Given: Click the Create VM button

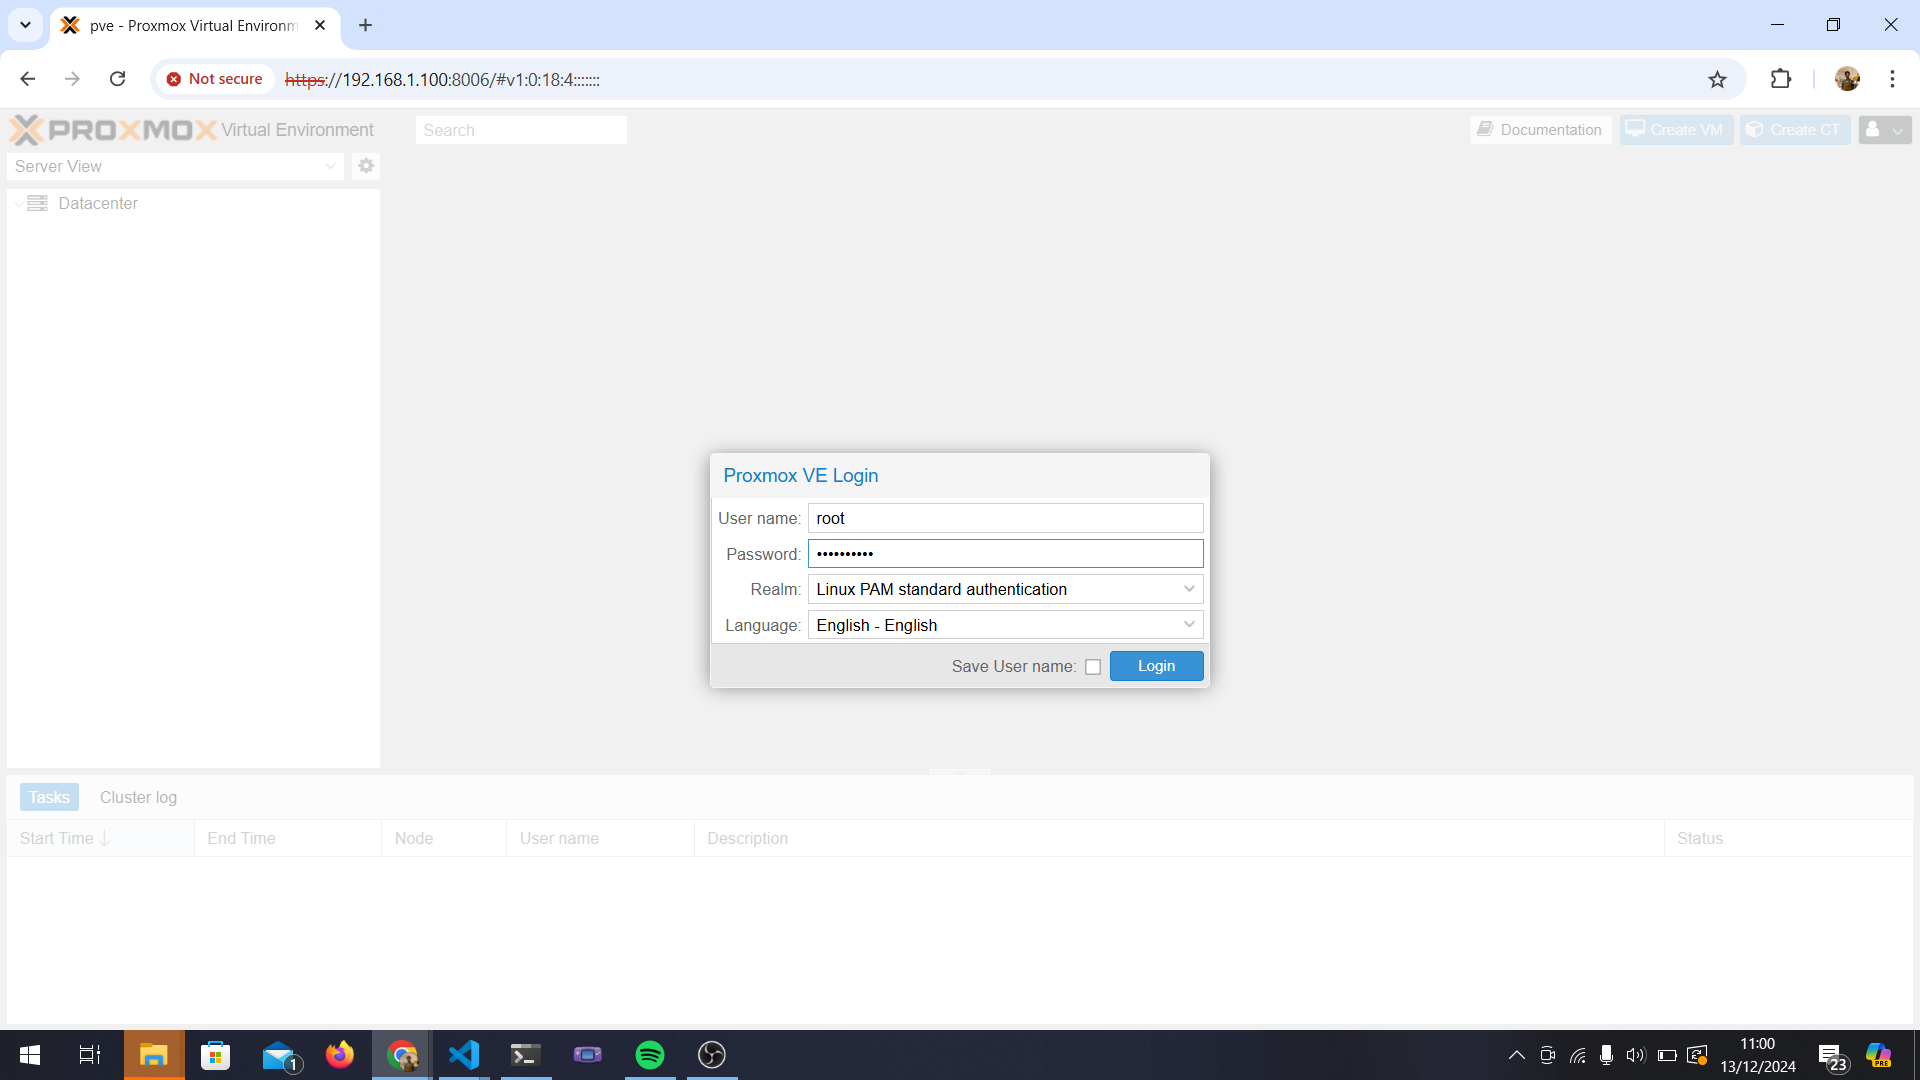Looking at the screenshot, I should (1675, 130).
